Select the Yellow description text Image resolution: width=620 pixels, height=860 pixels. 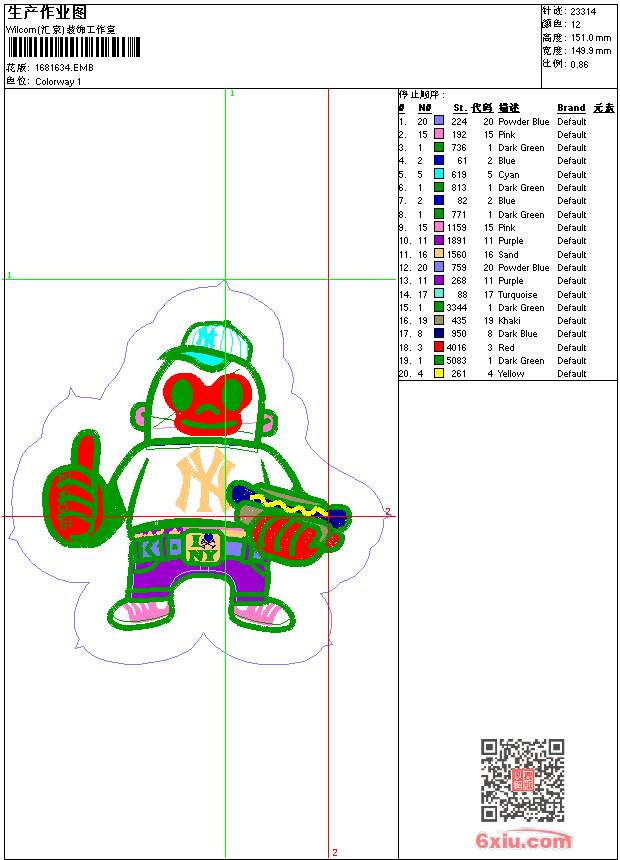pos(511,374)
